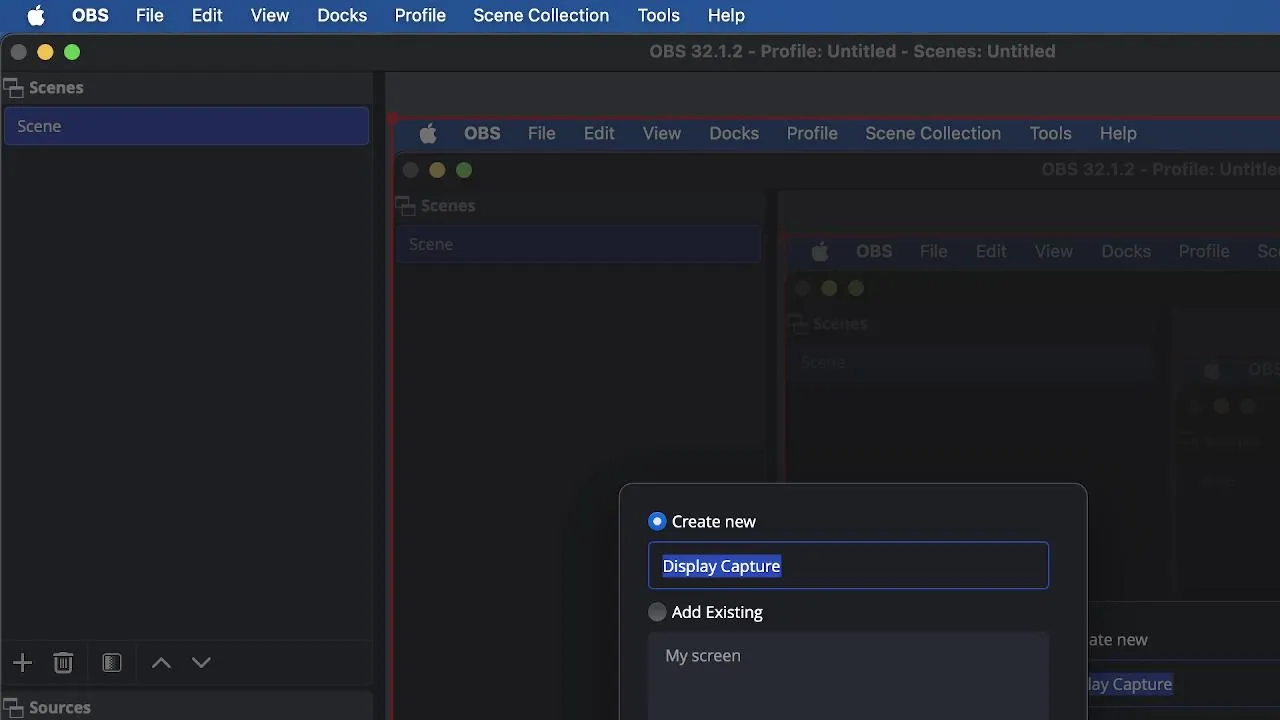
Task: Open the View menu
Action: click(270, 15)
